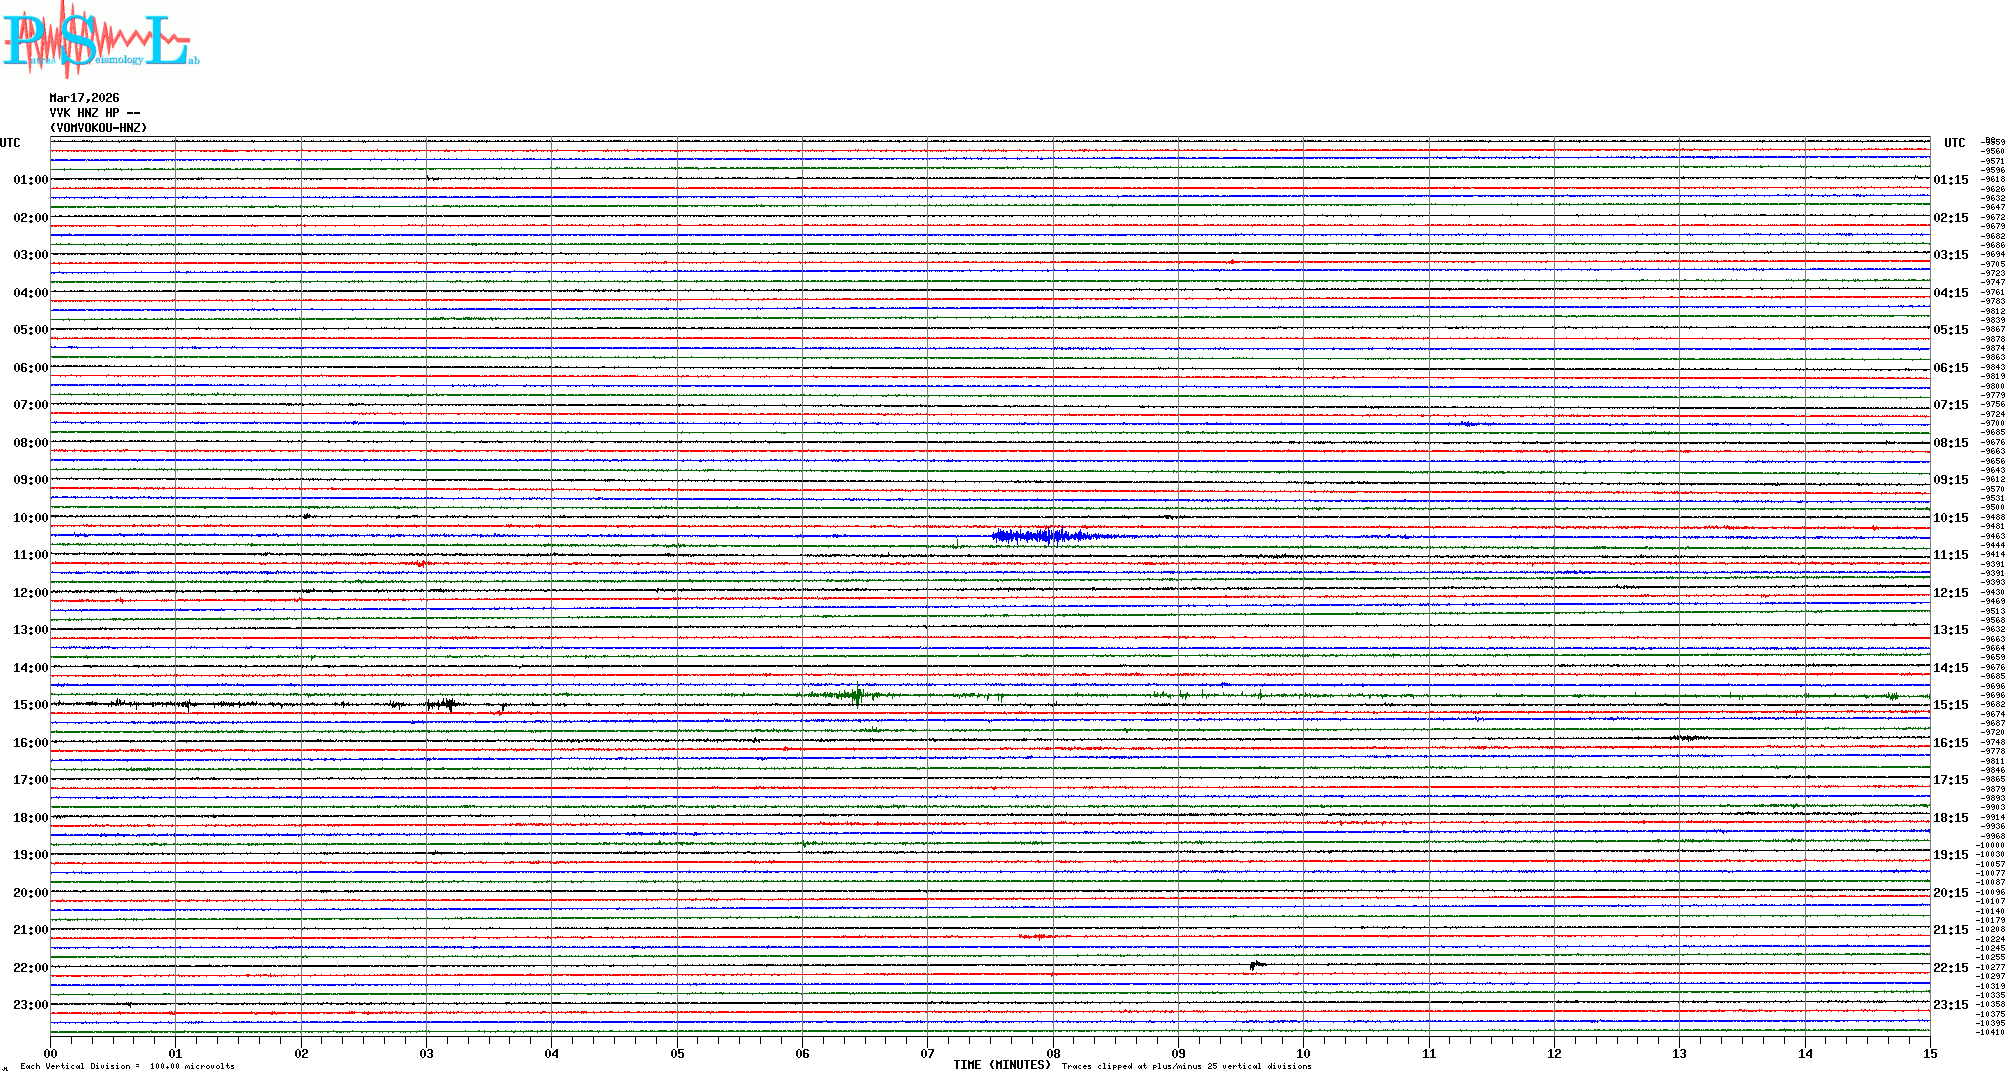Click the 15:00 hour label on left
The height and width of the screenshot is (1080, 2010).
[x=30, y=705]
